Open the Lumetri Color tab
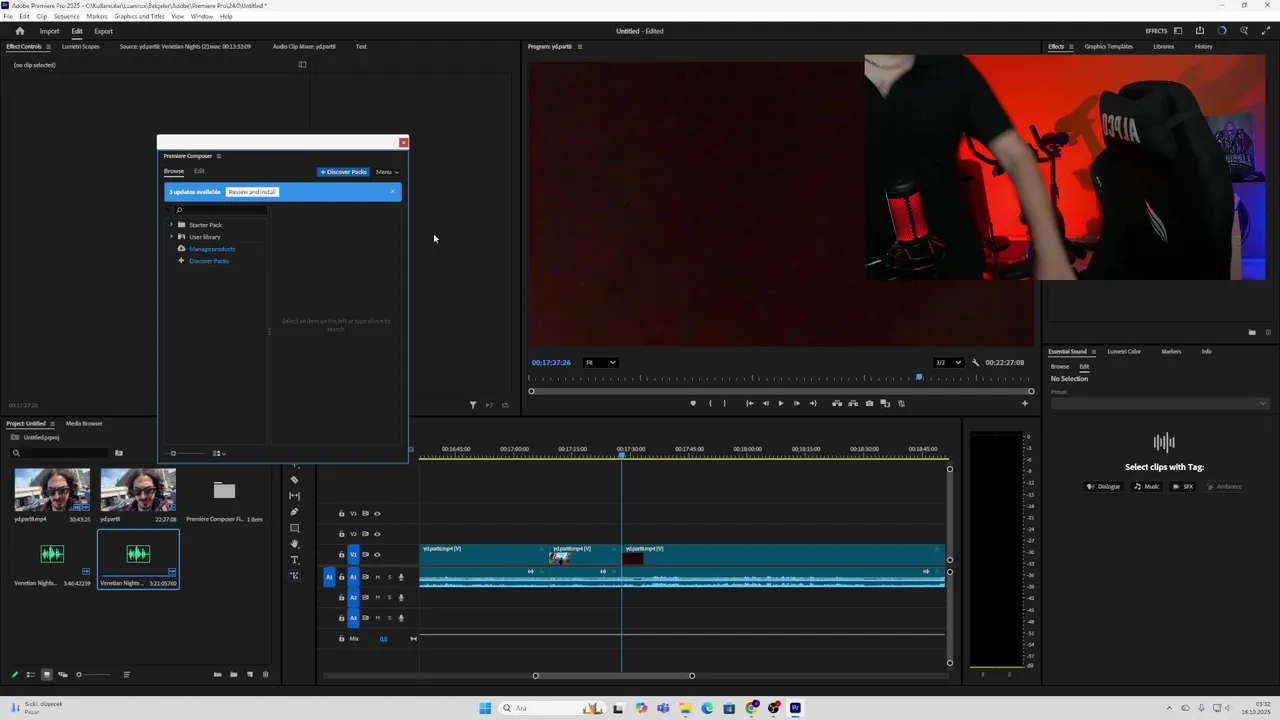Image resolution: width=1280 pixels, height=720 pixels. click(1124, 352)
